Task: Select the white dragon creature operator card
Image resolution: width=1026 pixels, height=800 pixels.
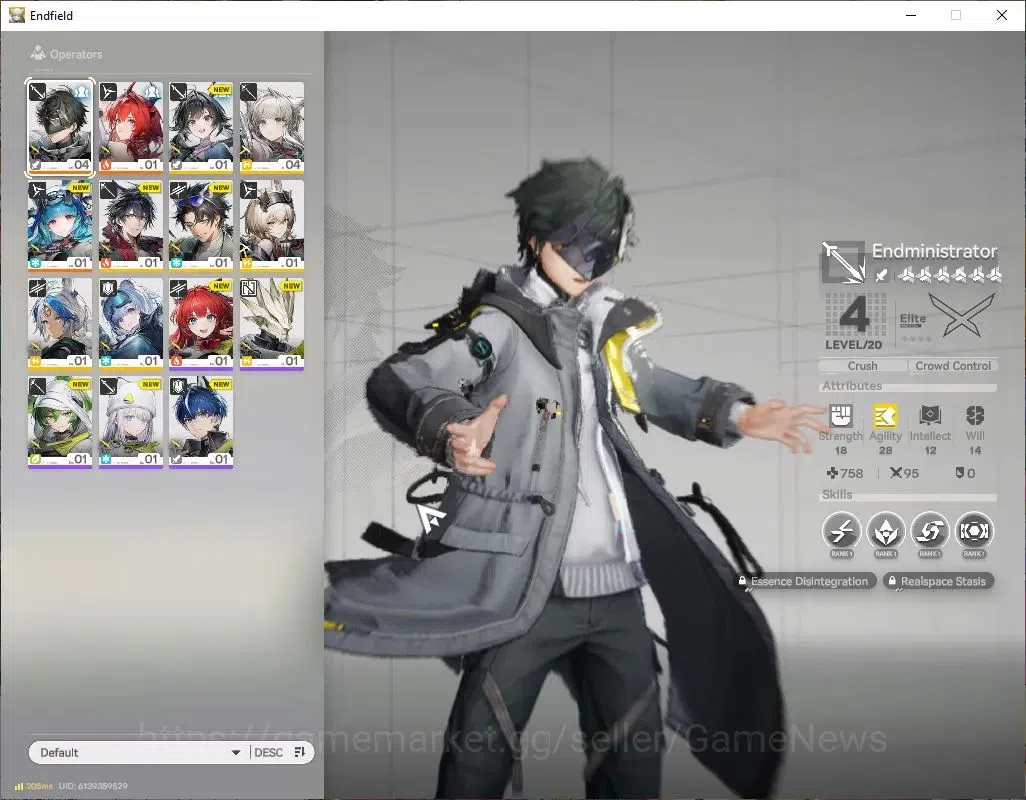Action: click(272, 324)
